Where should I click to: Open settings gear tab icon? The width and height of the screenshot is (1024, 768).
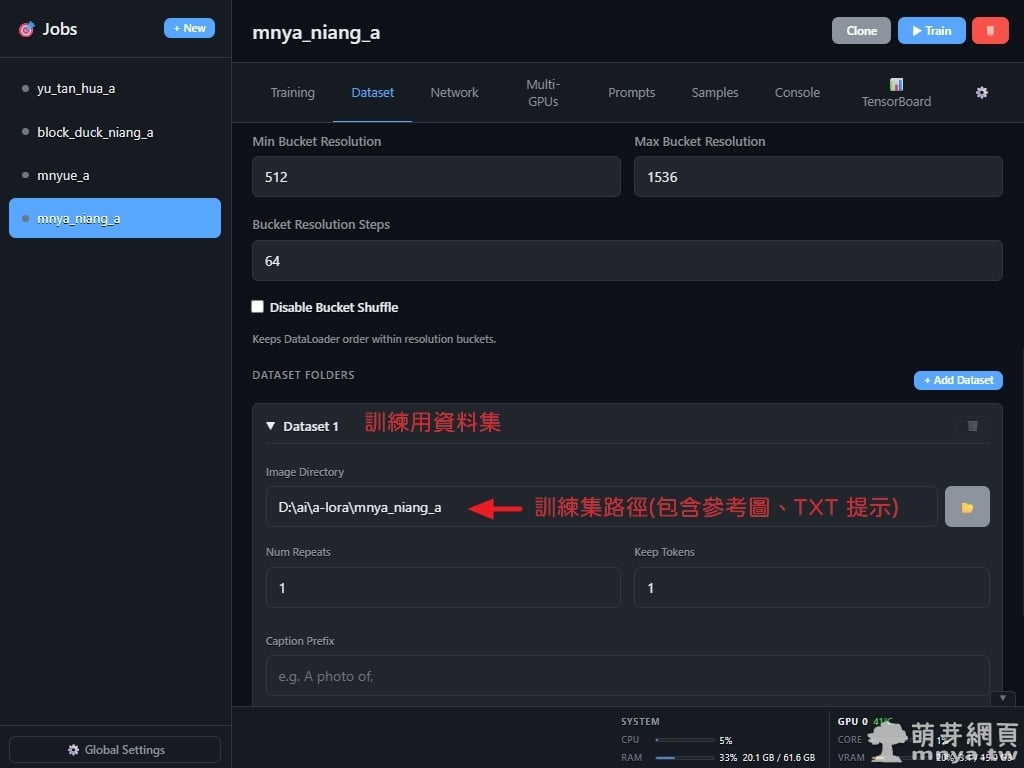coord(981,93)
